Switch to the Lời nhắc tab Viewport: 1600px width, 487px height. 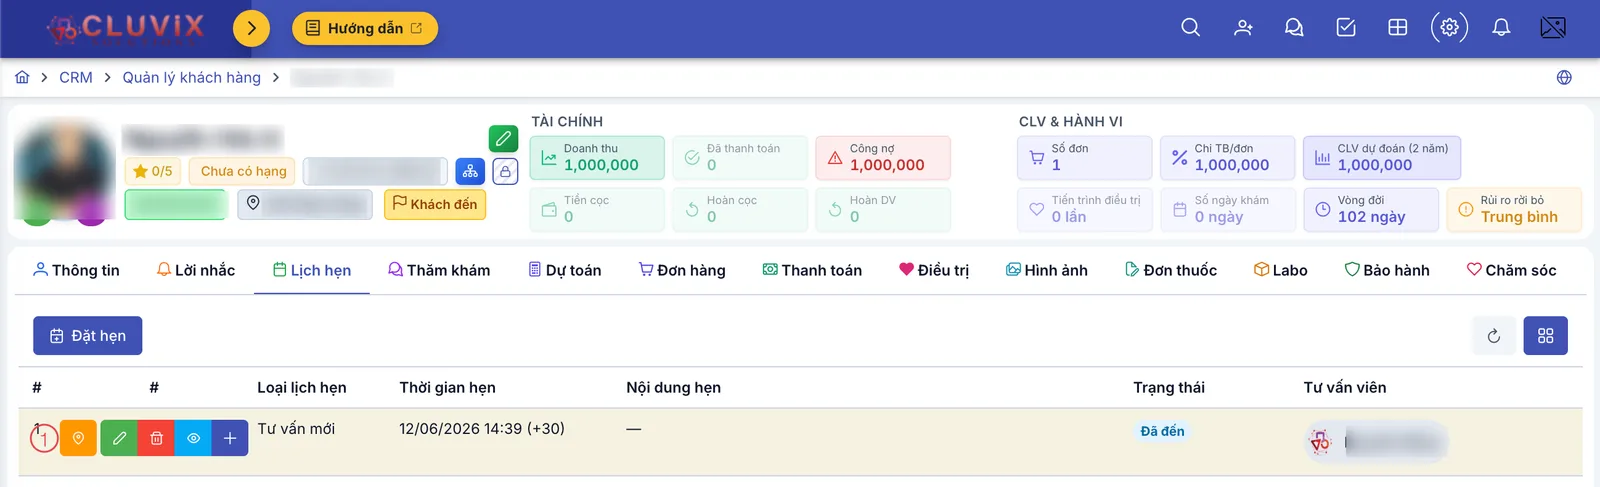pyautogui.click(x=196, y=270)
